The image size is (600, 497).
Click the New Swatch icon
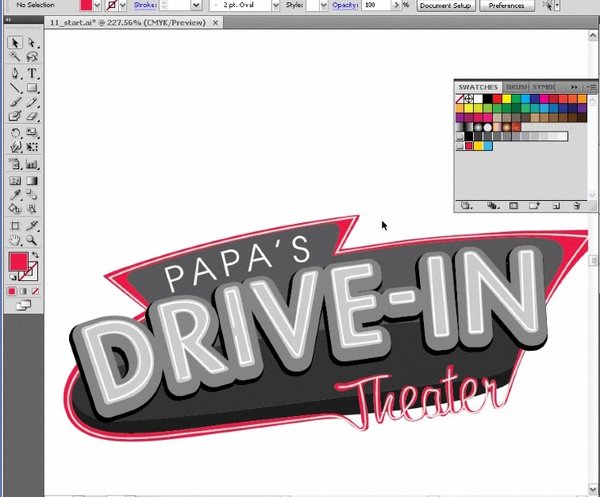click(x=556, y=205)
